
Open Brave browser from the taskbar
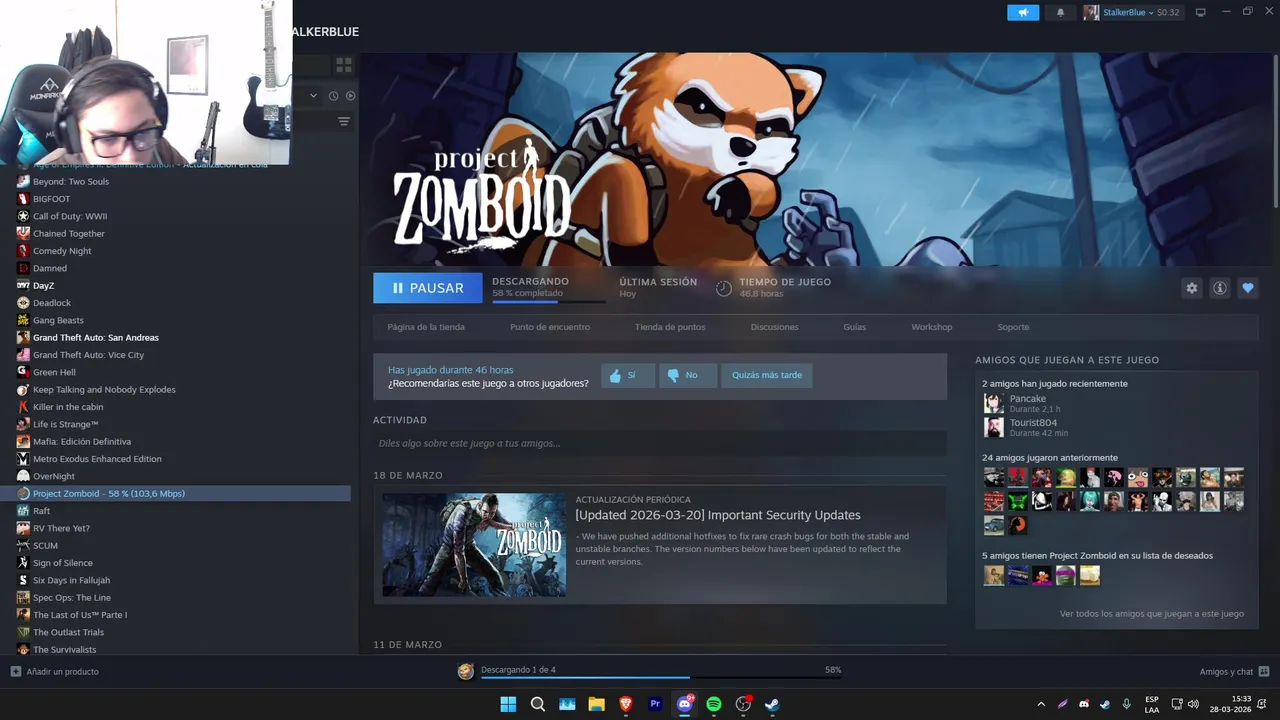(626, 704)
